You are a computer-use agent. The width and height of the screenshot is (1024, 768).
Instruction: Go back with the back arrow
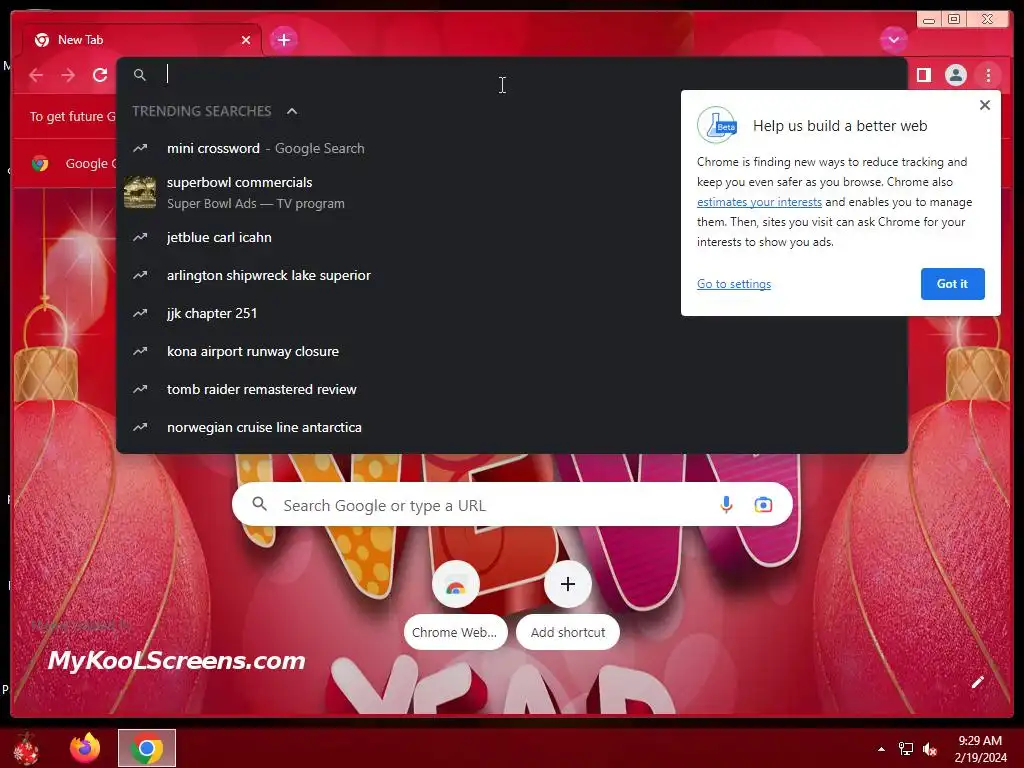[36, 75]
